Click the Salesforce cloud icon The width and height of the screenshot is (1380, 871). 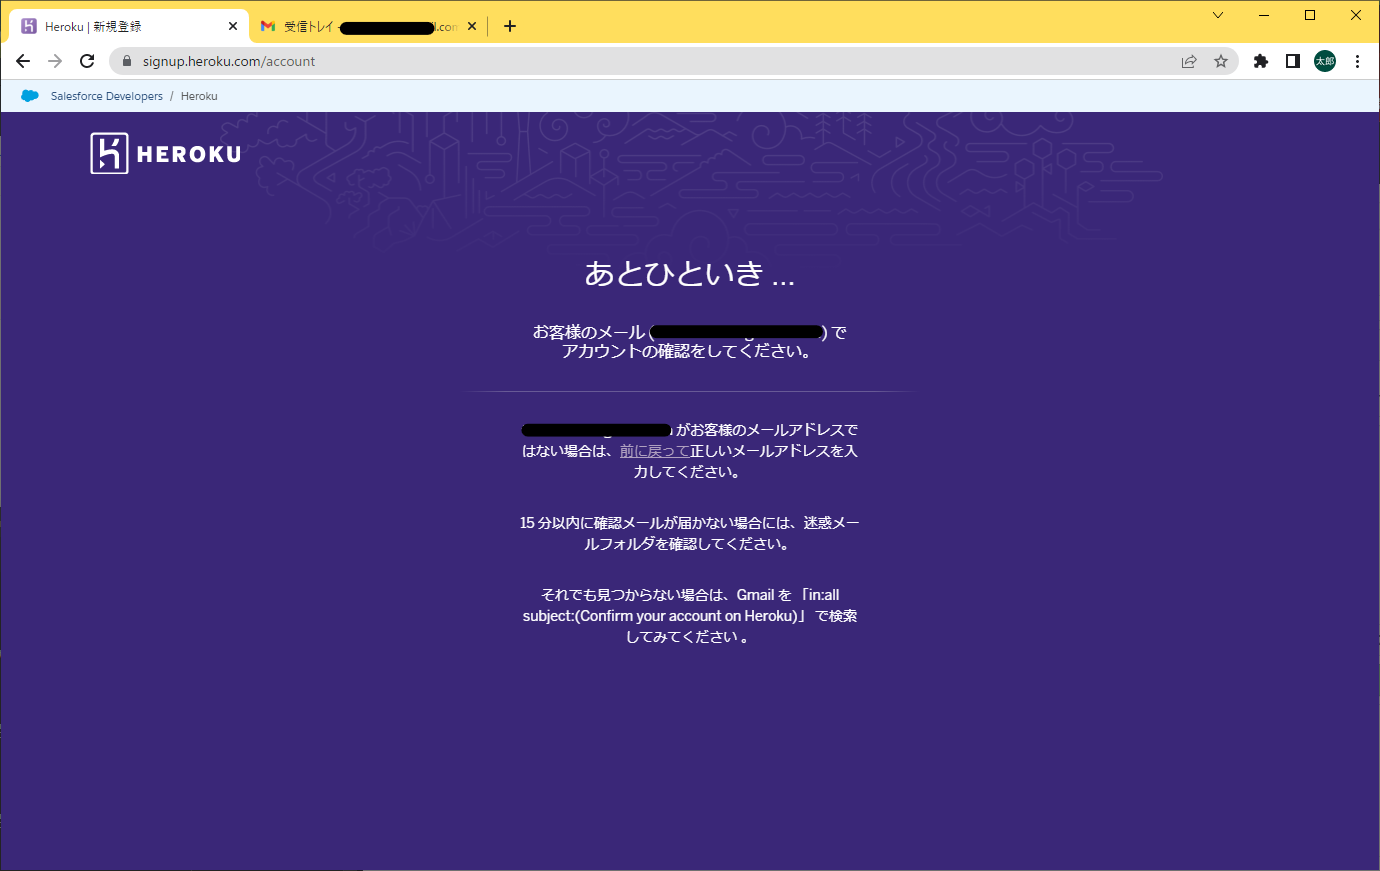point(30,96)
